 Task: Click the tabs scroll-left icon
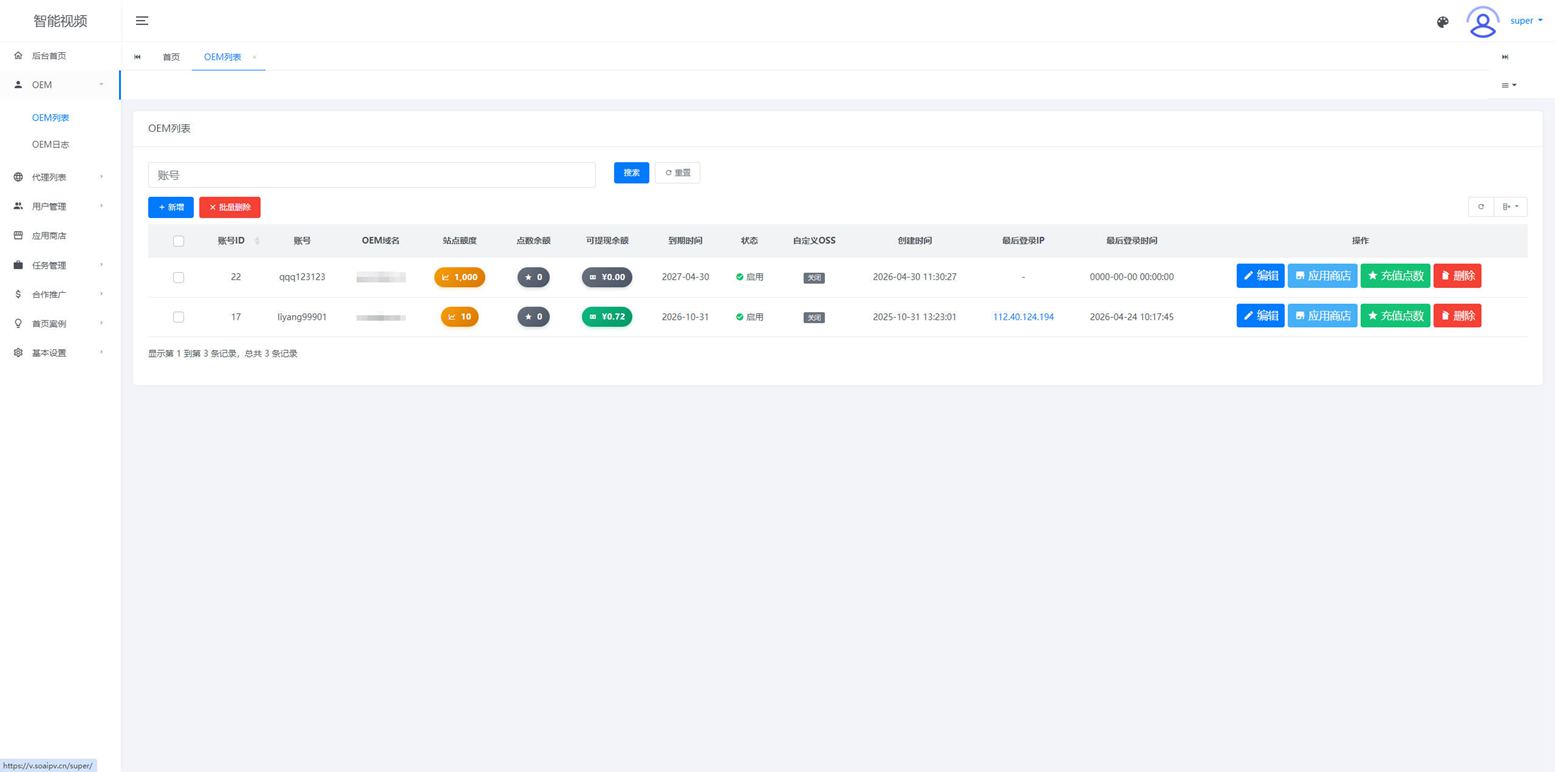coord(137,57)
